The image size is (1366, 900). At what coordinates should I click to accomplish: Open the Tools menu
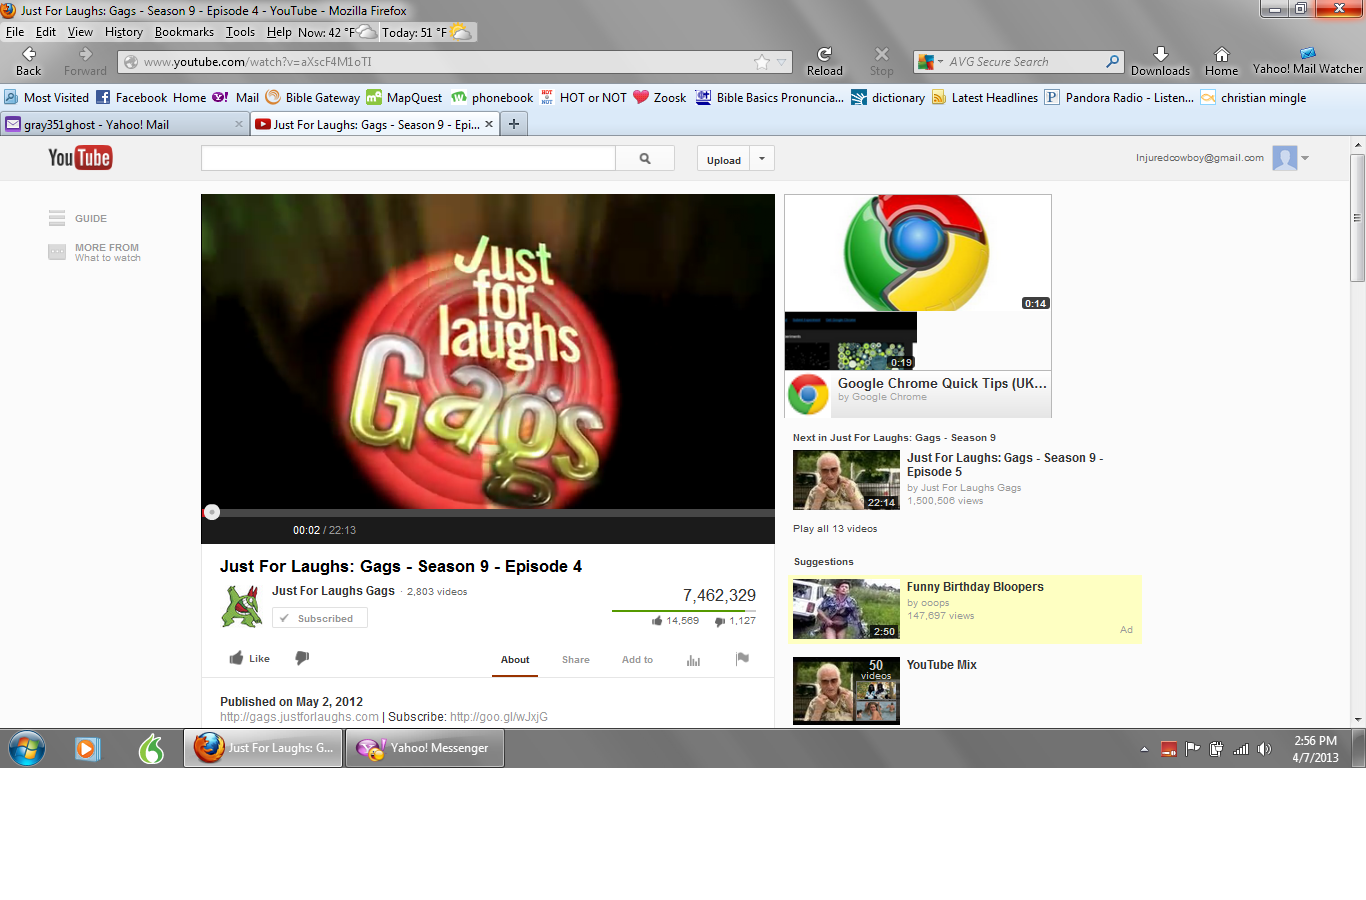240,32
